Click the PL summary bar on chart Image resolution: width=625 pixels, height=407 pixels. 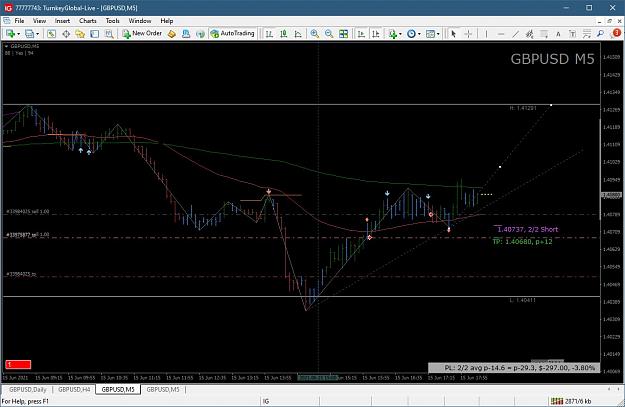tap(514, 368)
